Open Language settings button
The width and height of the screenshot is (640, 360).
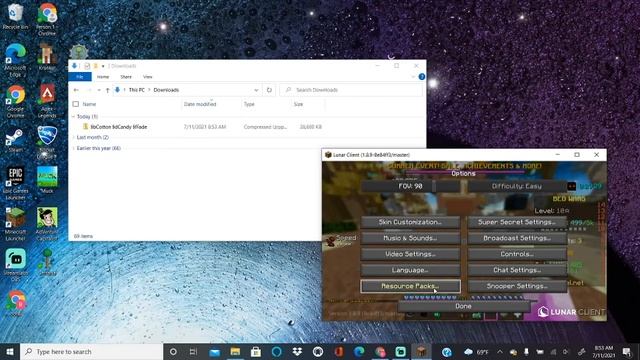[x=410, y=270]
